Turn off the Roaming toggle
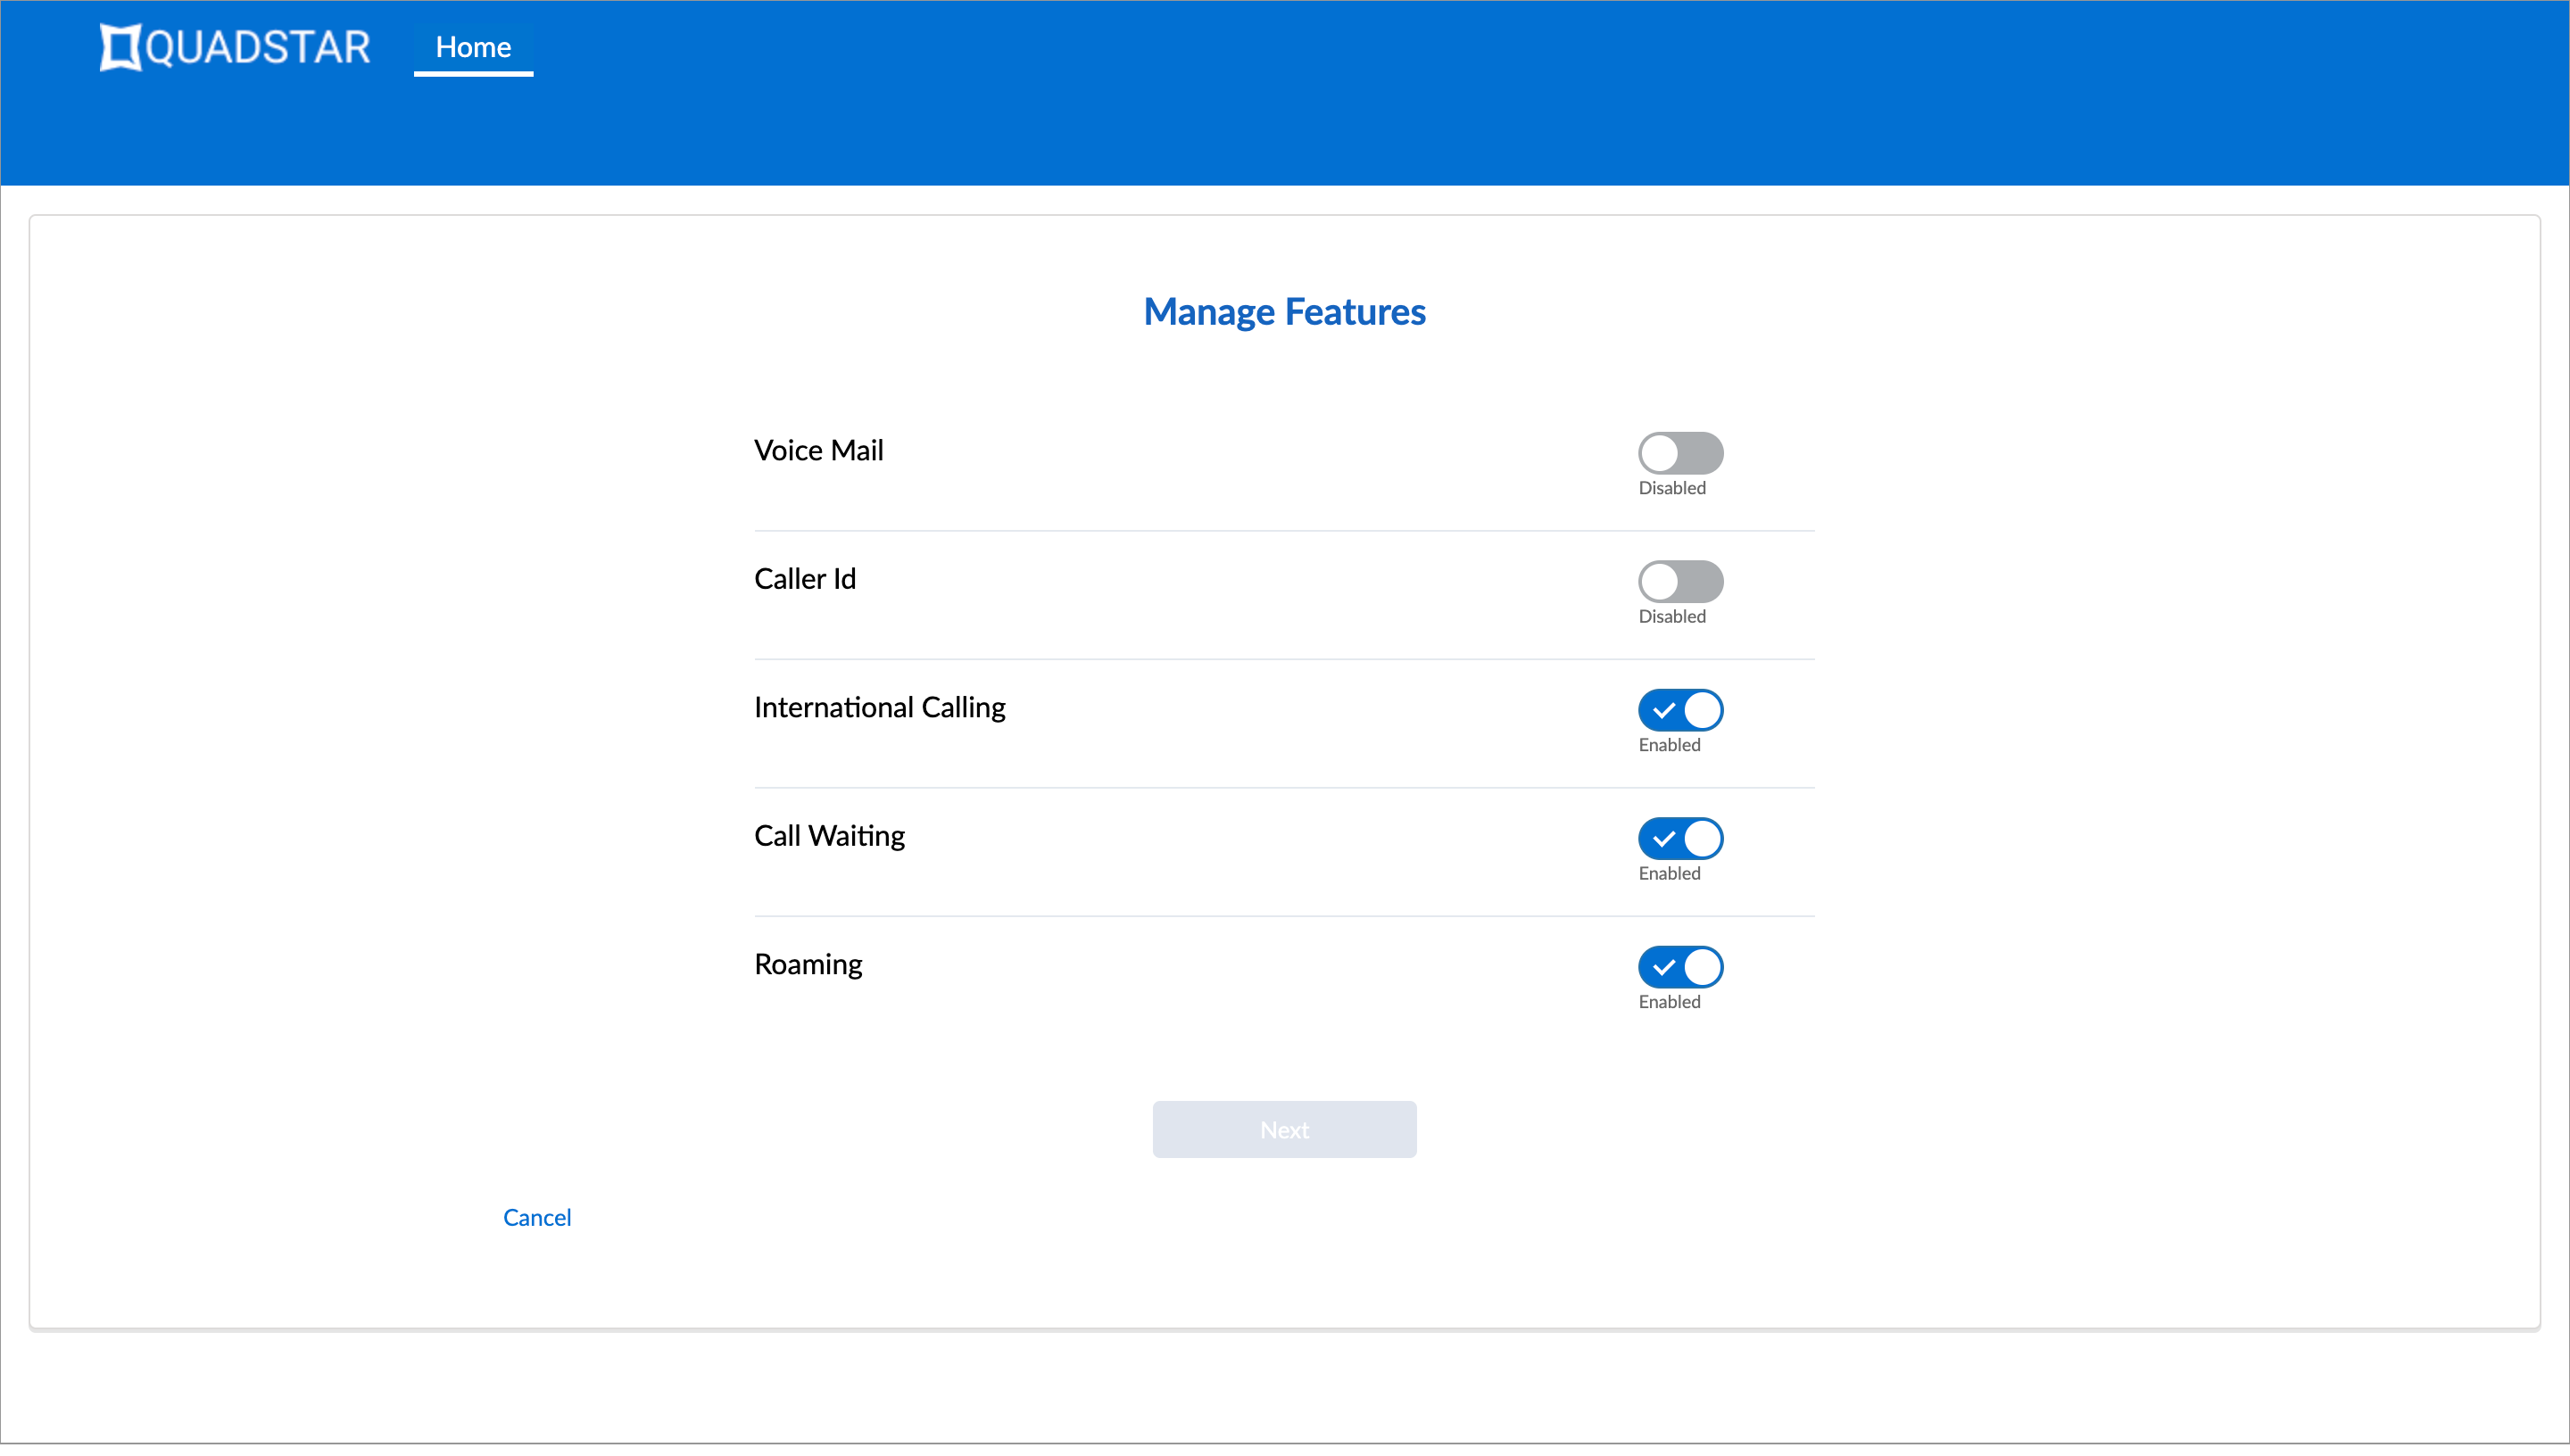The width and height of the screenshot is (2570, 1456). click(x=1680, y=967)
